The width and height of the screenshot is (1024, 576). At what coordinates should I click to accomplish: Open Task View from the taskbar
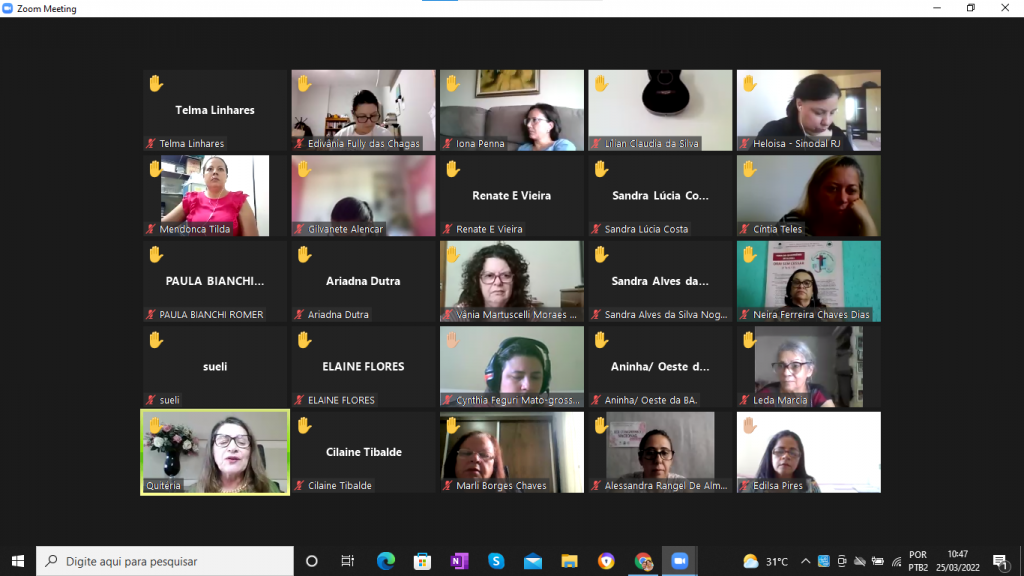(x=348, y=561)
